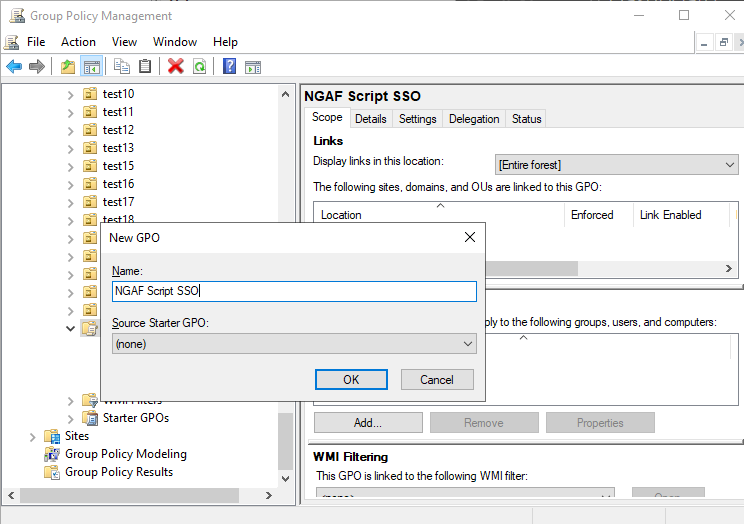This screenshot has width=744, height=524.
Task: Click the Back arrow toolbar icon
Action: click(x=14, y=67)
